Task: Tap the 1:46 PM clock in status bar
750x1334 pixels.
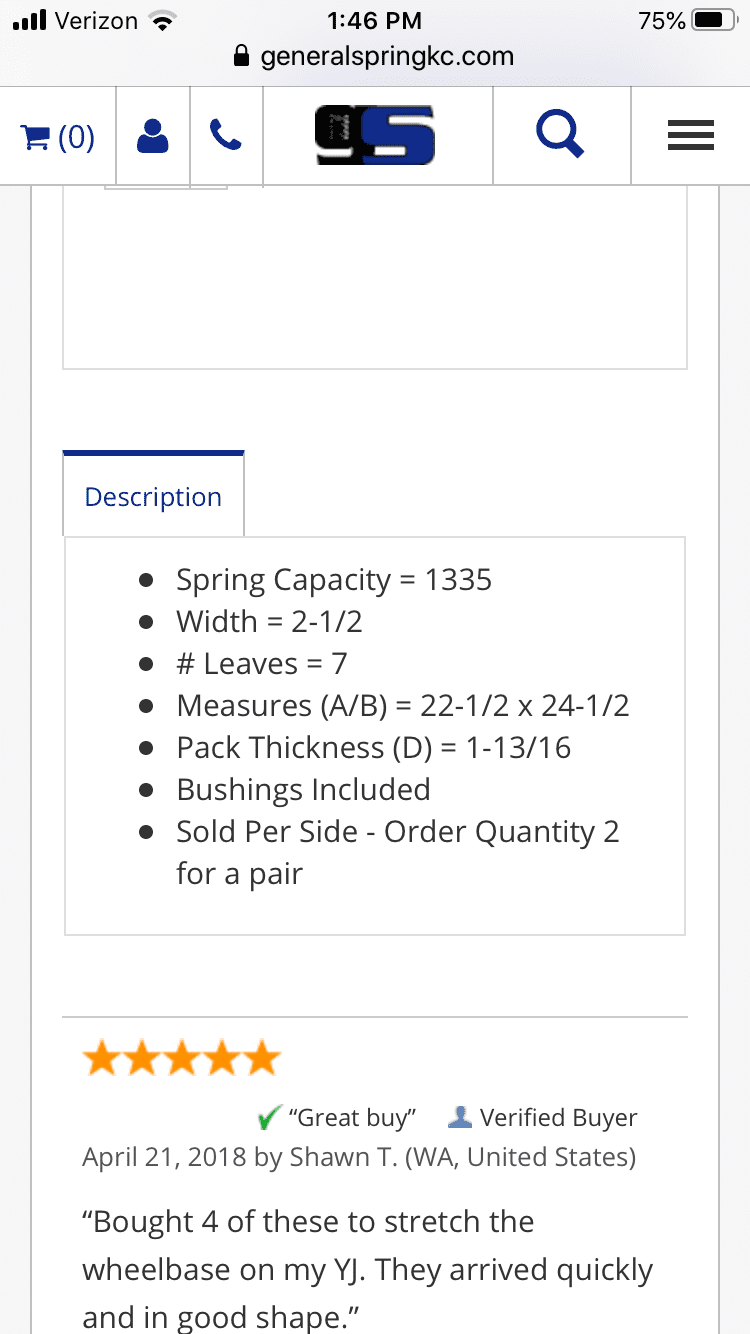Action: pos(375,20)
